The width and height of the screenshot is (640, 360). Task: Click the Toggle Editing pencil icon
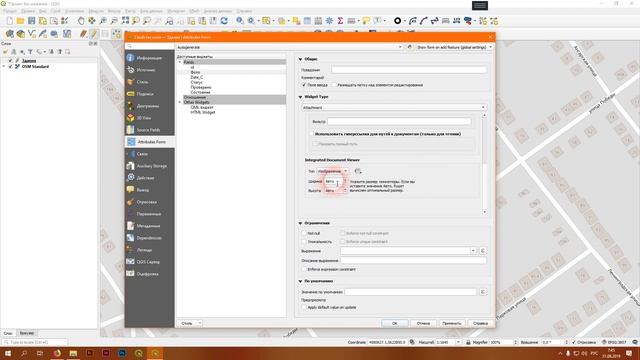(x=93, y=33)
